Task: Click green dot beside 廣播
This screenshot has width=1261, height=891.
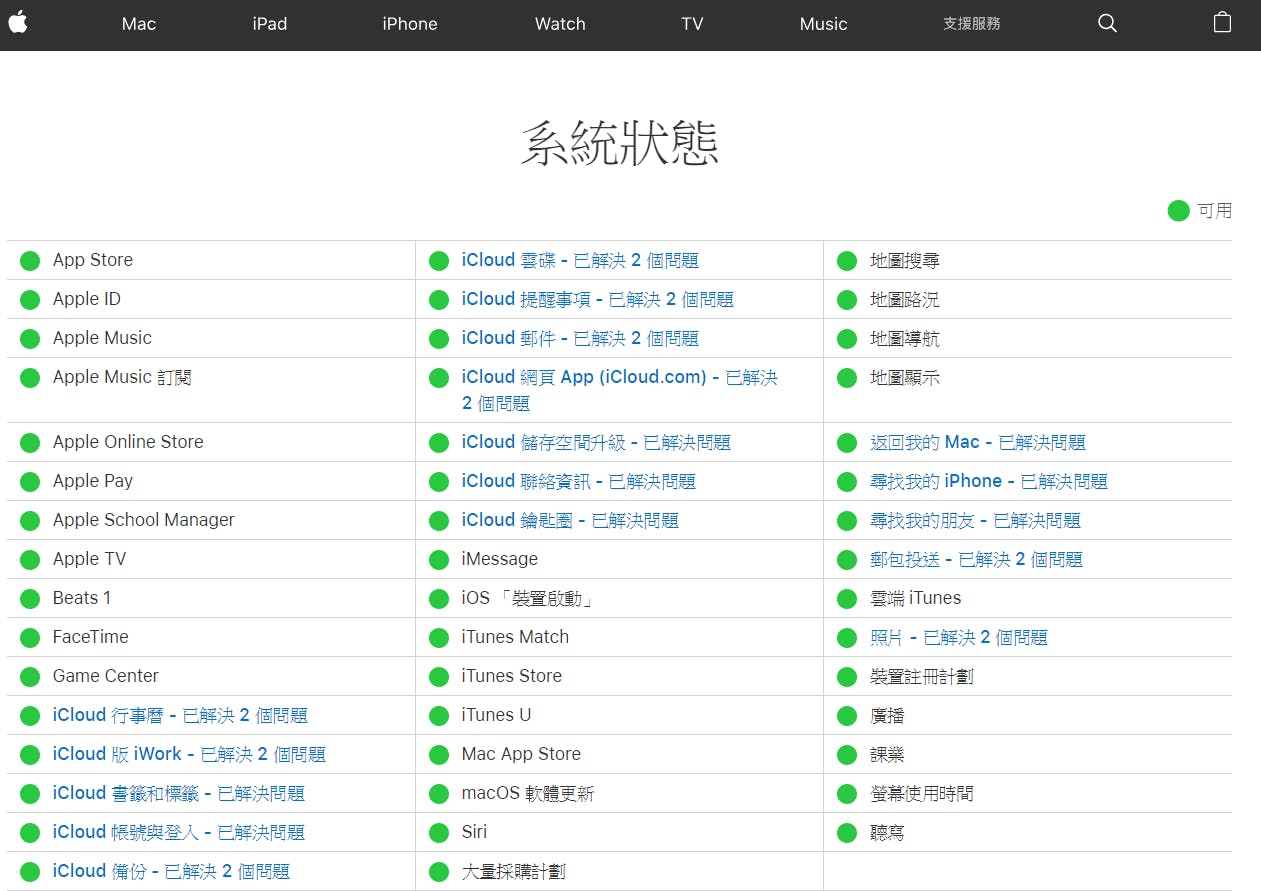Action: coord(847,716)
